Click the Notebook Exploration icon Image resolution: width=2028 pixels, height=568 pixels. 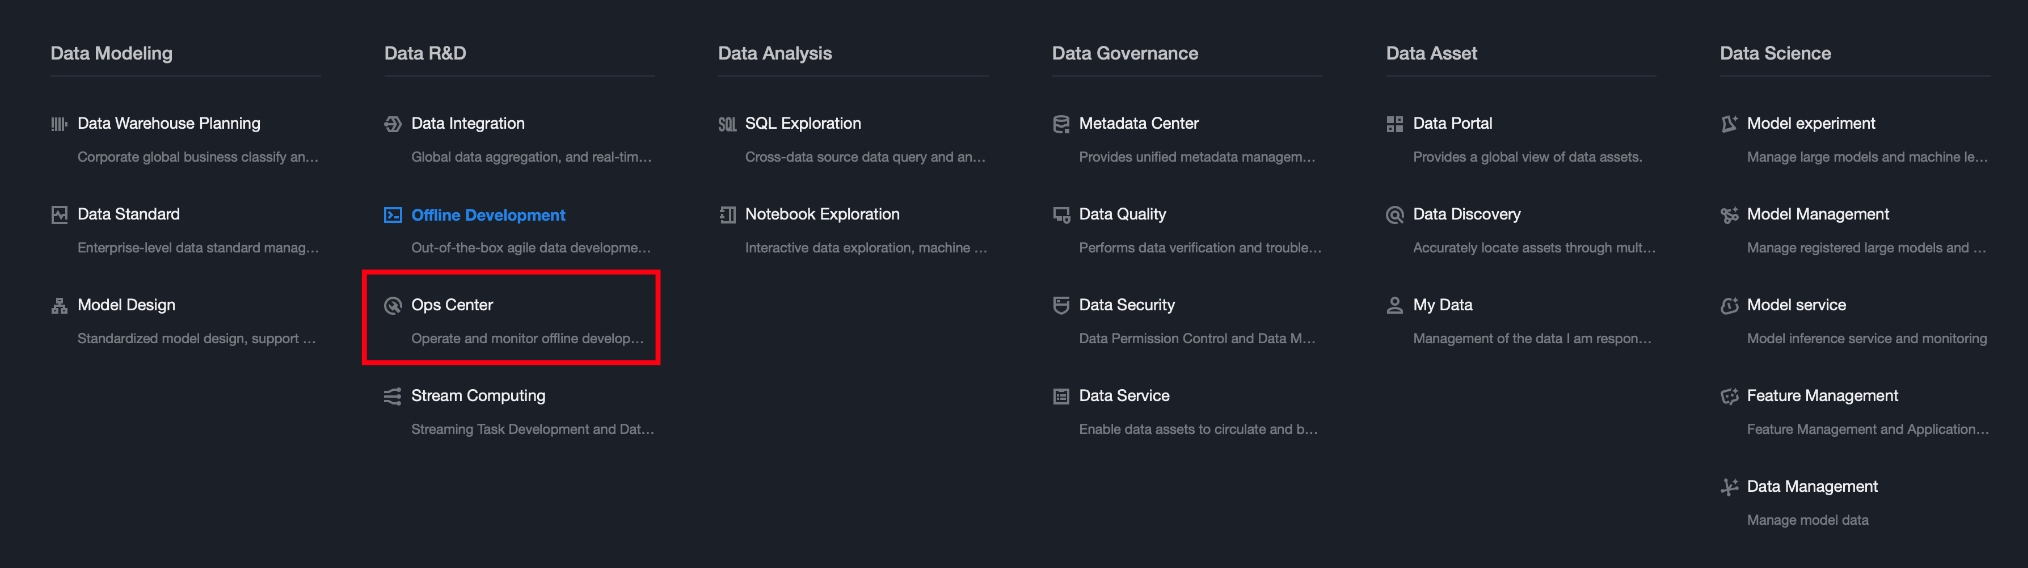[x=727, y=215]
